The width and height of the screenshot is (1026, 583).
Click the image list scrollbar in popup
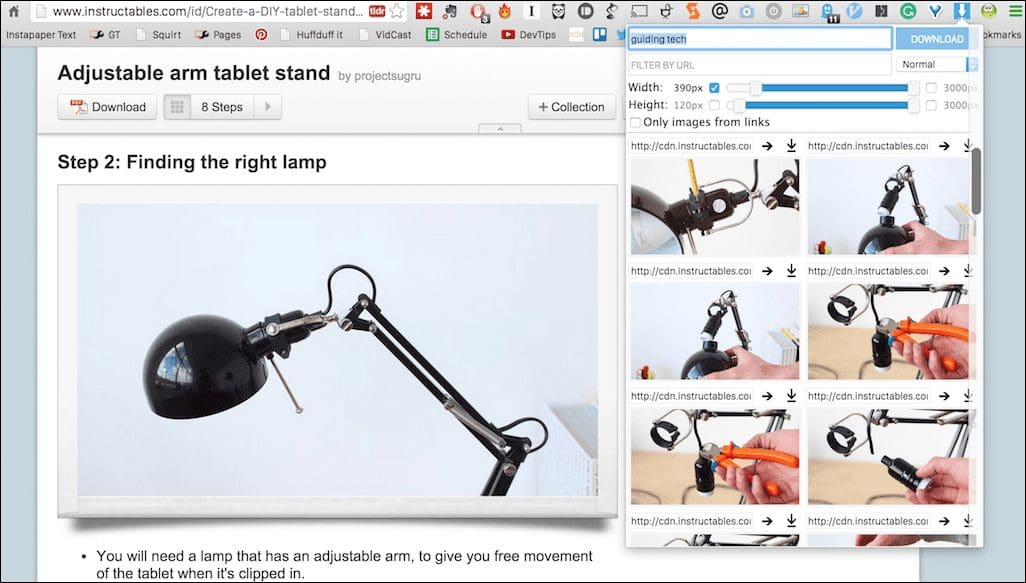(976, 181)
